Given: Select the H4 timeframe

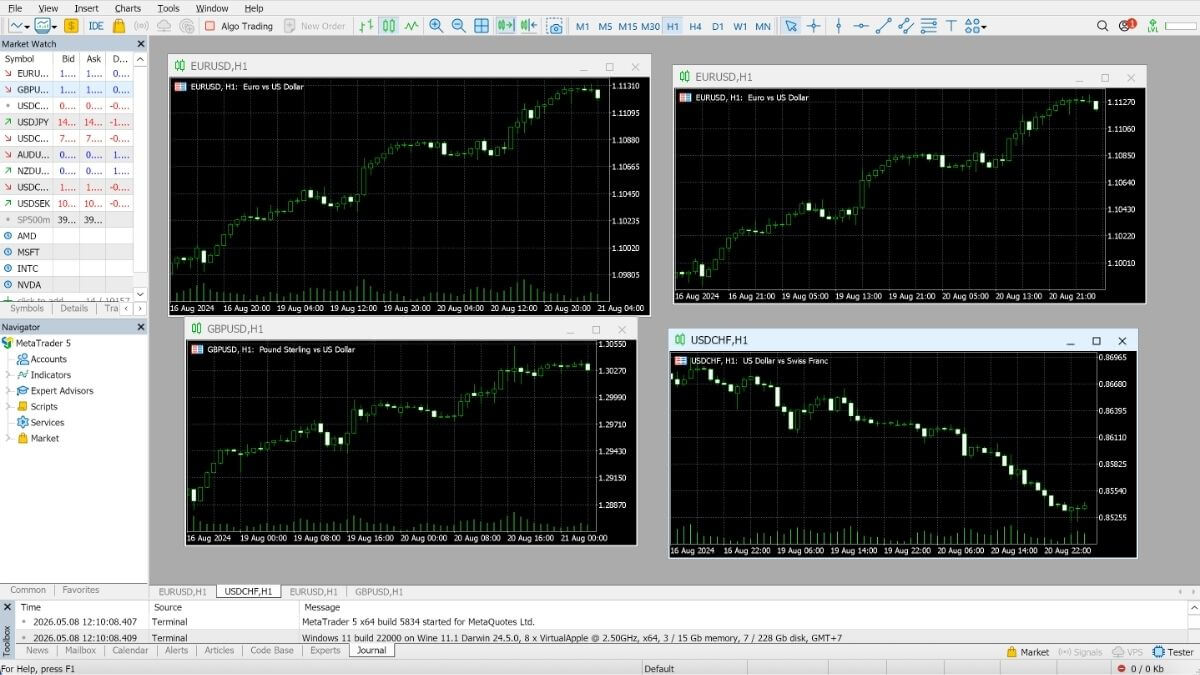Looking at the screenshot, I should pyautogui.click(x=695, y=26).
